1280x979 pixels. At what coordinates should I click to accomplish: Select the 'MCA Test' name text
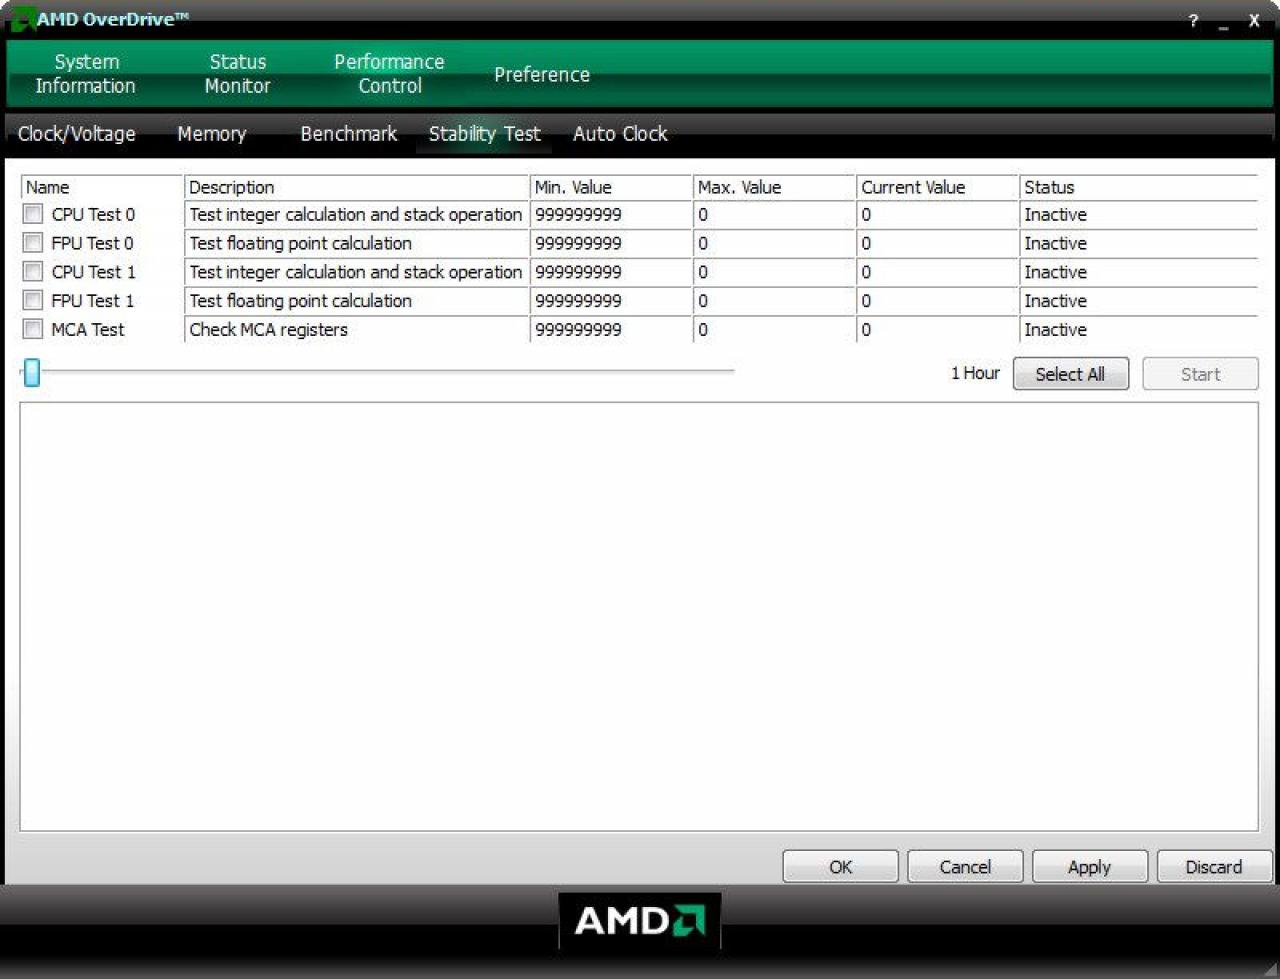coord(88,329)
